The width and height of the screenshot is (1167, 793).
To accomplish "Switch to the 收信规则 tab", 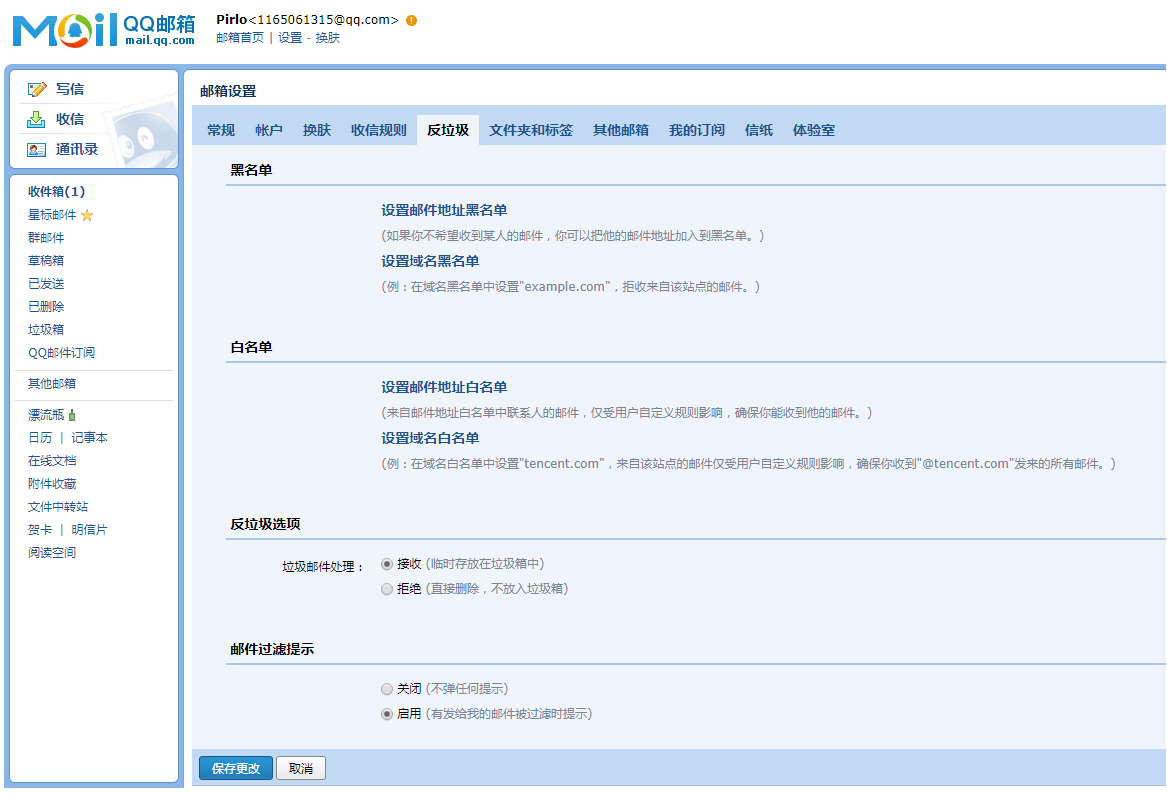I will 378,130.
